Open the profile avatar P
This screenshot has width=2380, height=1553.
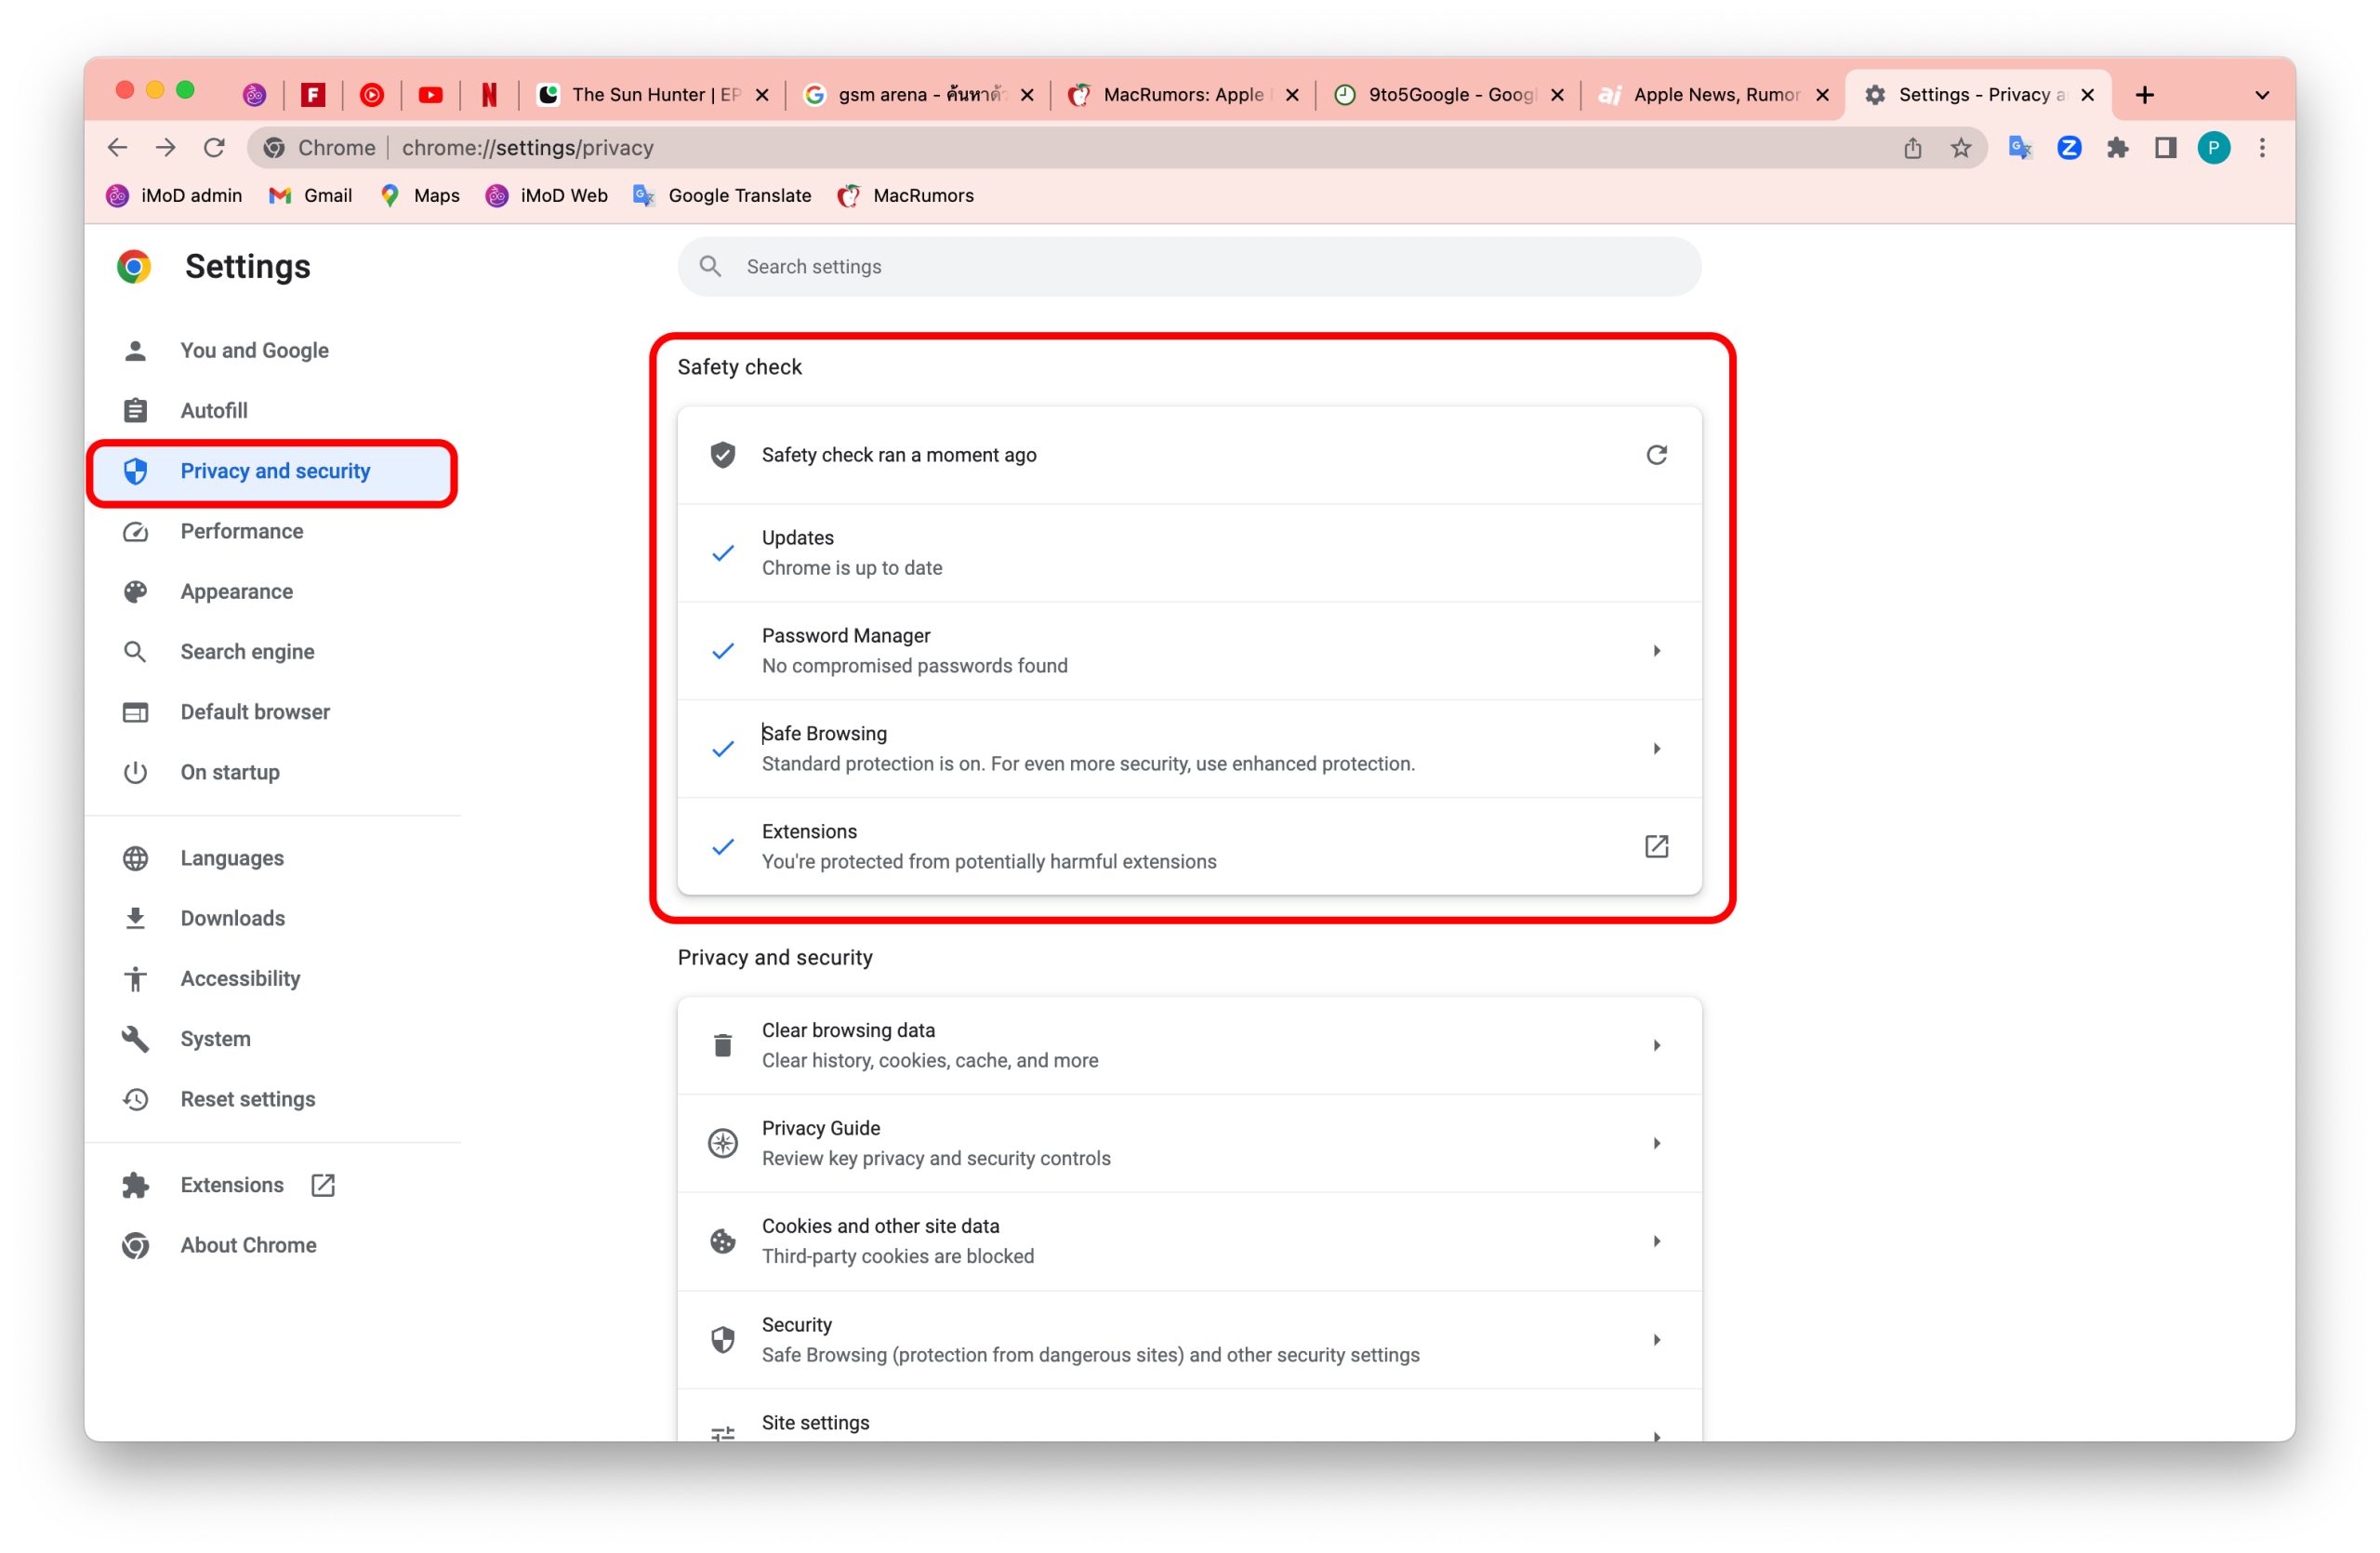pyautogui.click(x=2213, y=148)
